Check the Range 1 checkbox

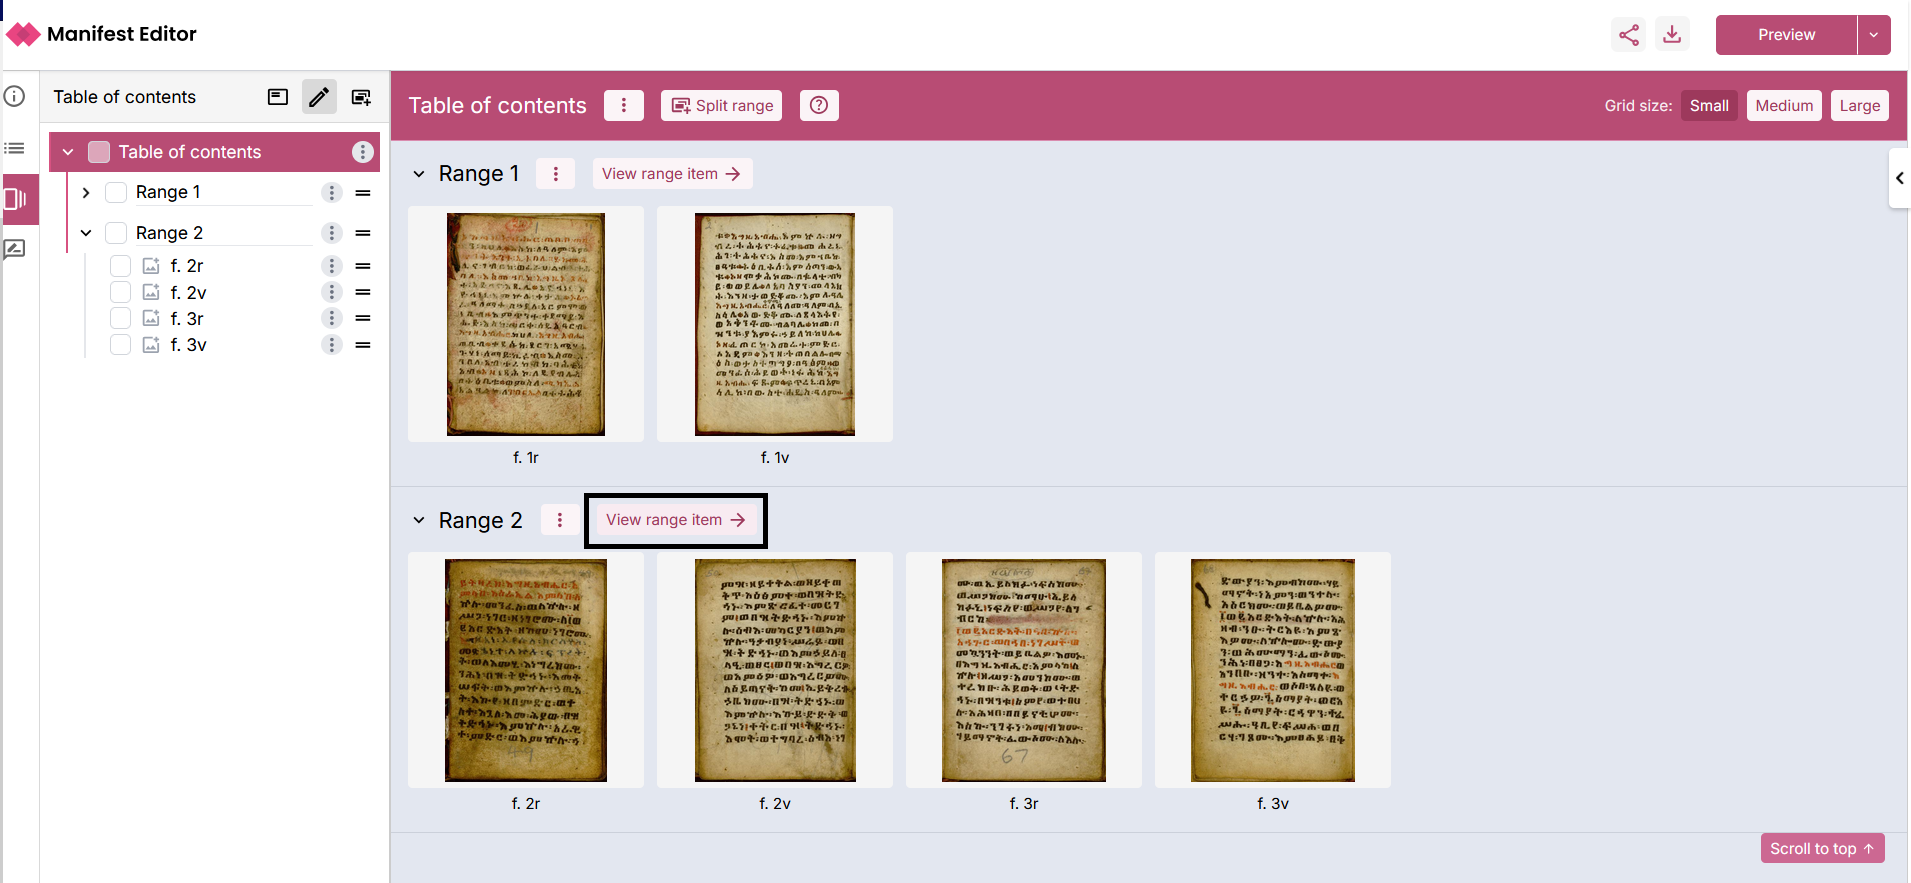point(116,192)
